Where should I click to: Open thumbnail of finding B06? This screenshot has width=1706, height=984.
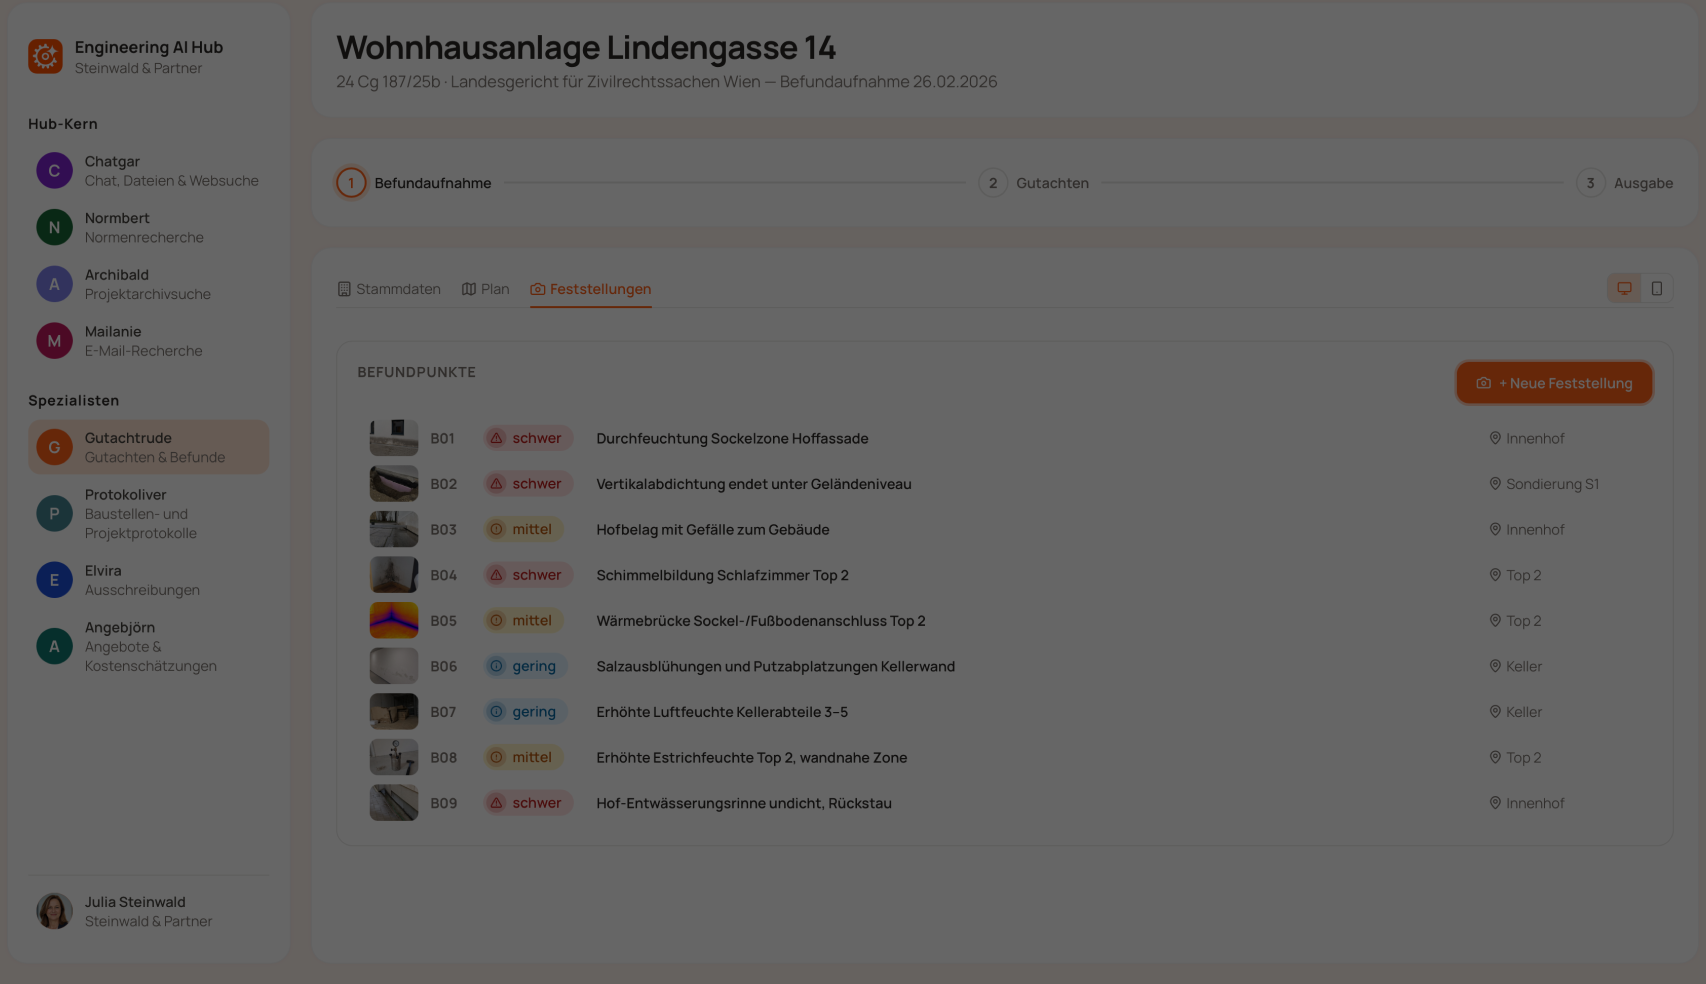tap(394, 666)
